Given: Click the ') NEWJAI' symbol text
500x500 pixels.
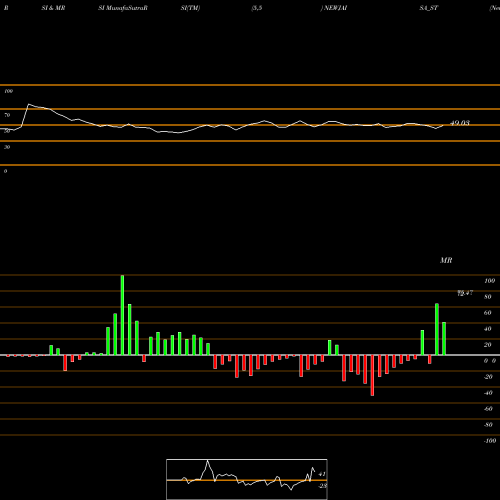Looking at the screenshot, I should [x=334, y=8].
